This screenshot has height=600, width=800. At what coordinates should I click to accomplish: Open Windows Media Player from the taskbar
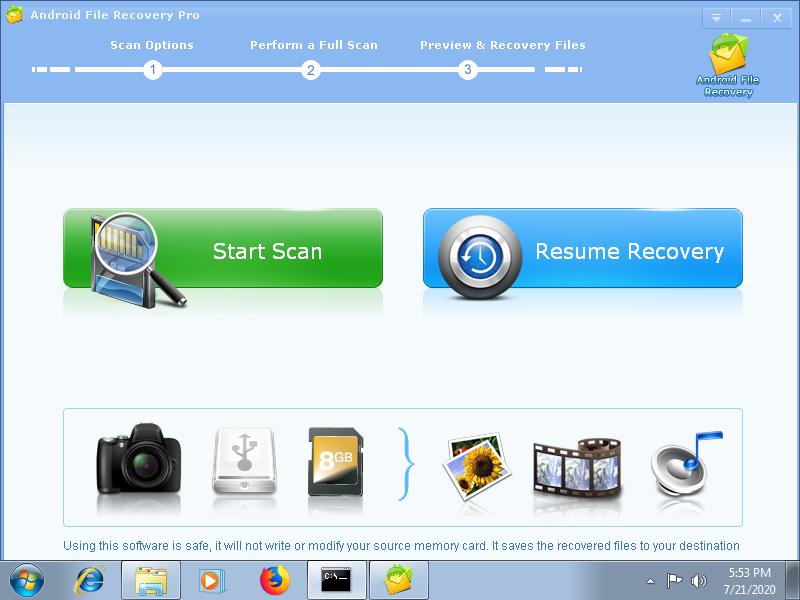[211, 580]
